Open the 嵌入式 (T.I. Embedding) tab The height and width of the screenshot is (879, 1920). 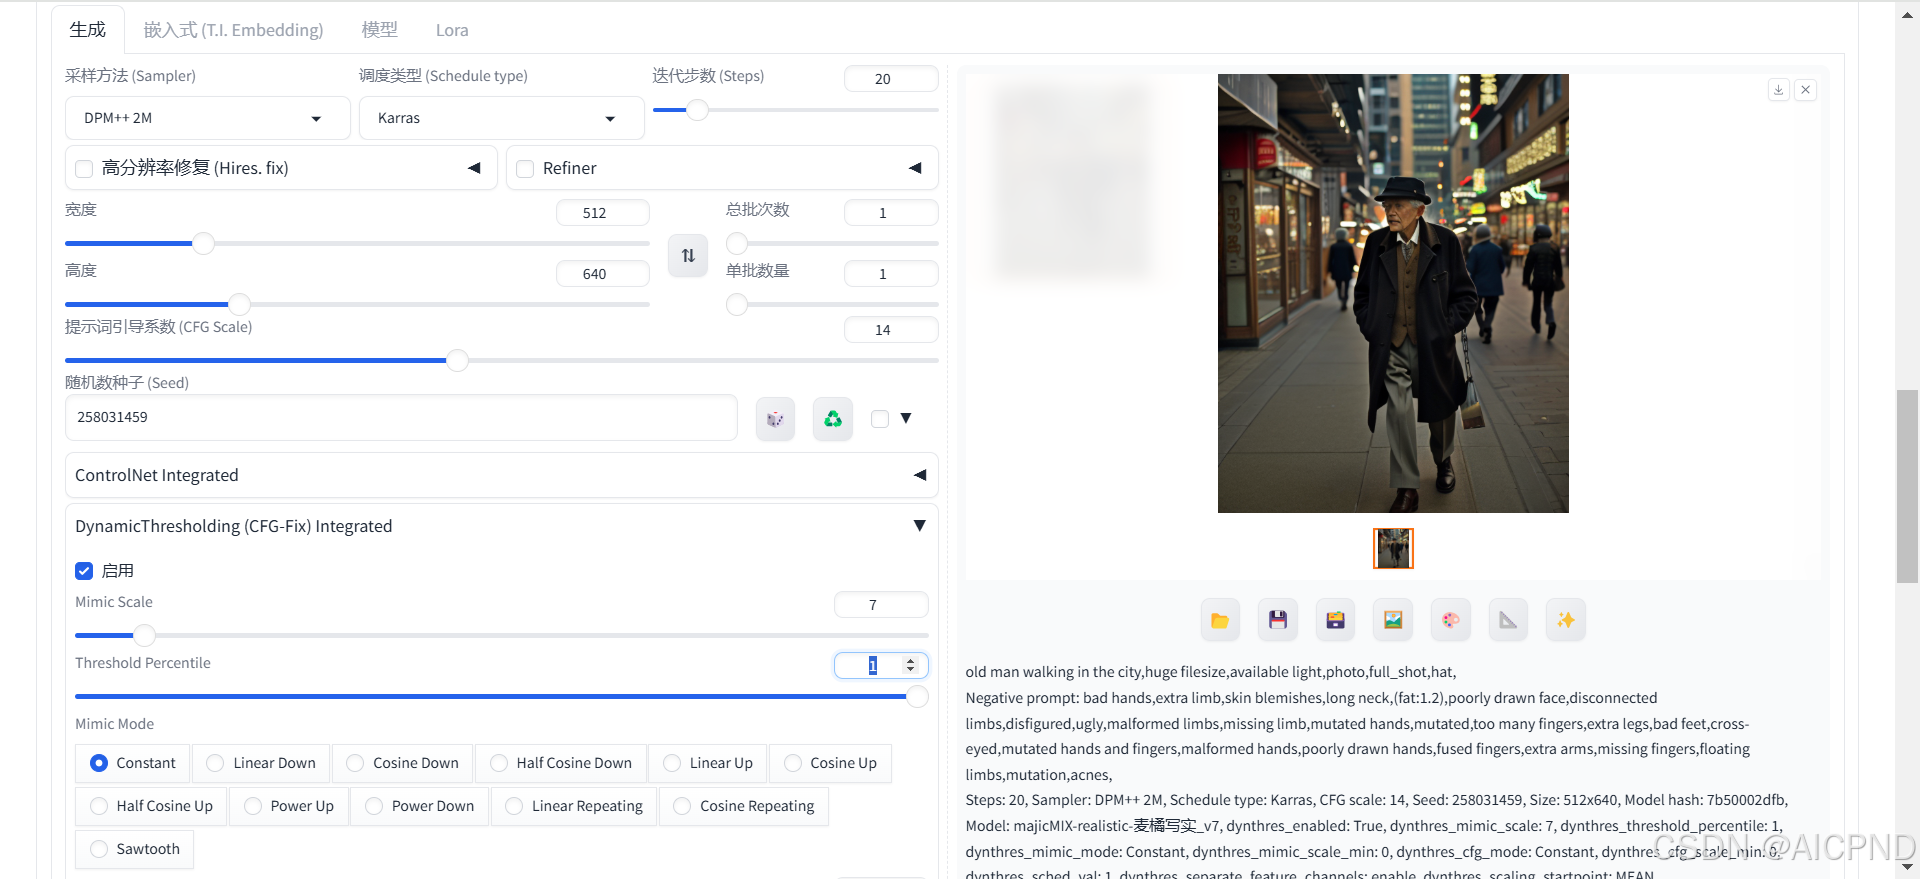(x=233, y=30)
